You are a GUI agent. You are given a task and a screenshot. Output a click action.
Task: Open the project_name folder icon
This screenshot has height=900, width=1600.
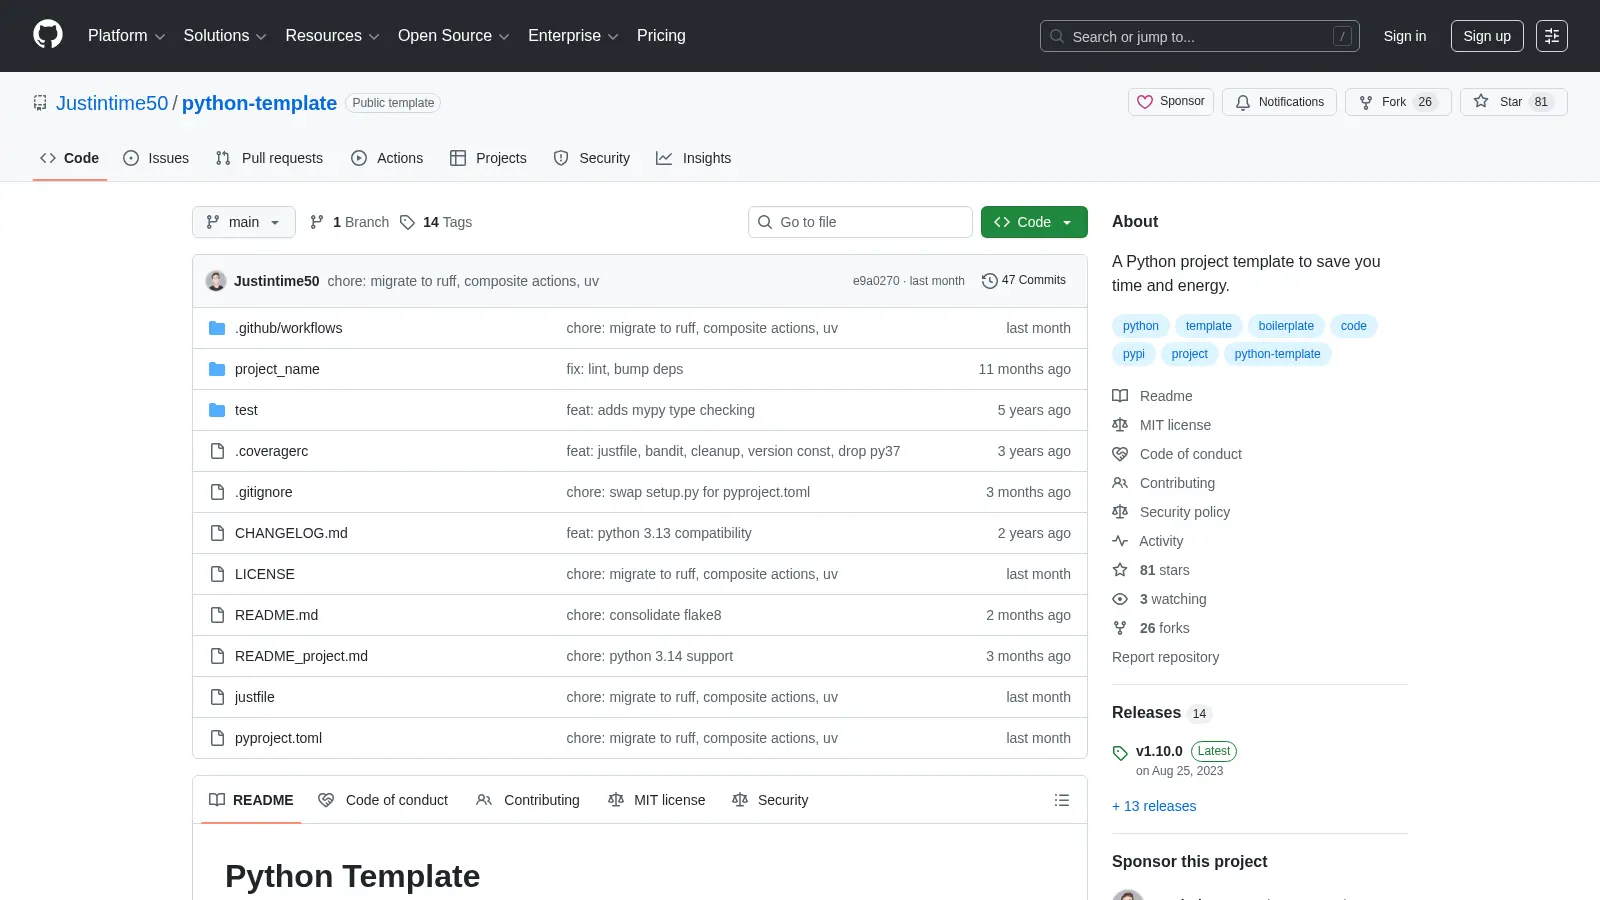(x=217, y=369)
